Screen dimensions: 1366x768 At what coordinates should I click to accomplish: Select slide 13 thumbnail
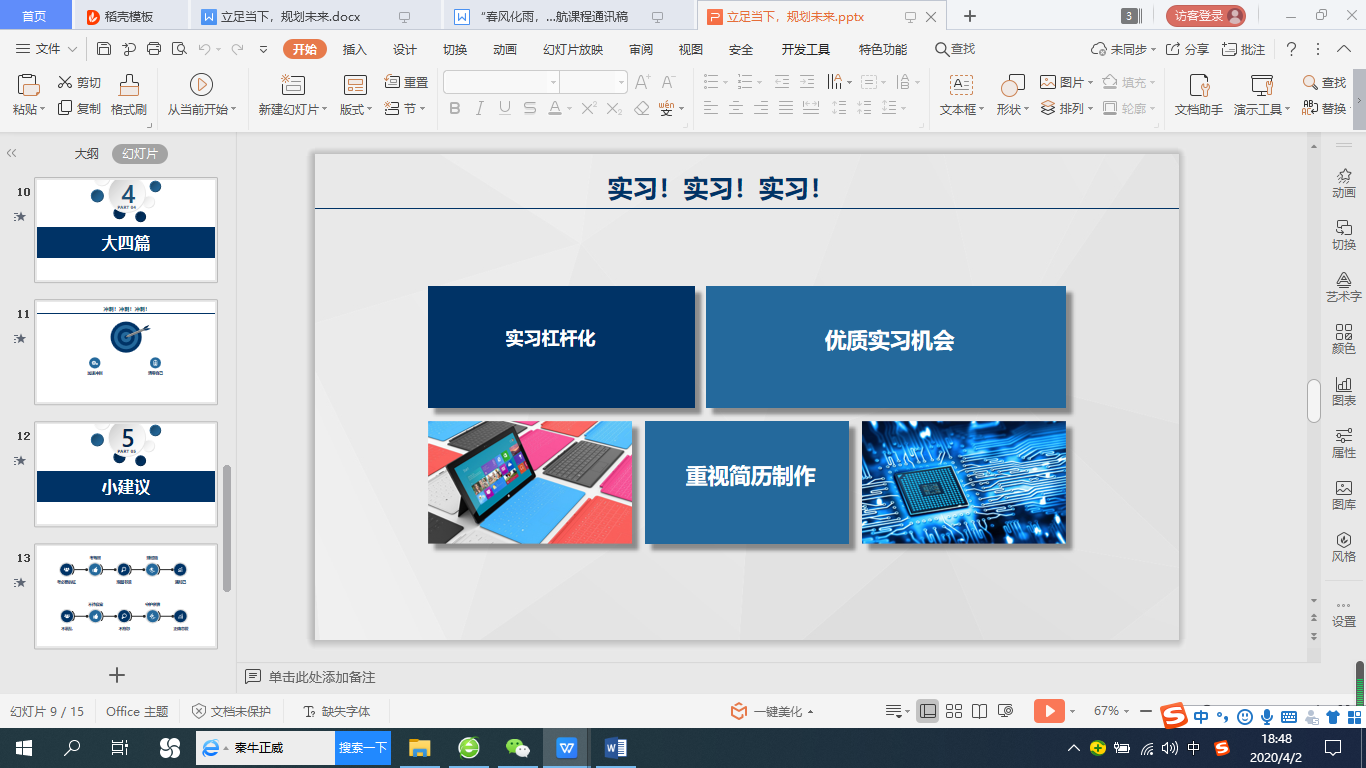coord(126,596)
